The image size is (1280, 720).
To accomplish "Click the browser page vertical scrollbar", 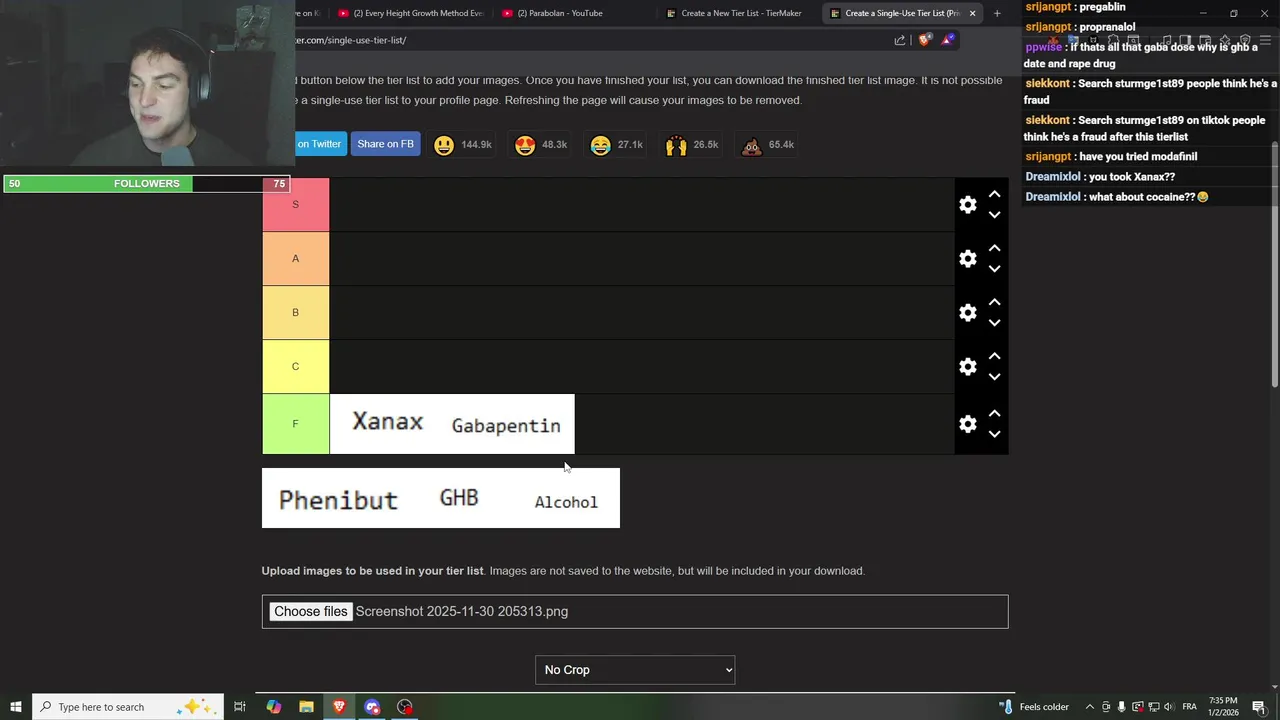I will (1274, 265).
